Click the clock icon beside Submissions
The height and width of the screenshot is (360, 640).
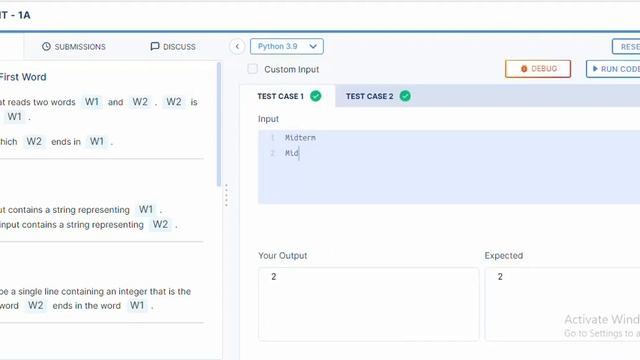click(x=46, y=47)
